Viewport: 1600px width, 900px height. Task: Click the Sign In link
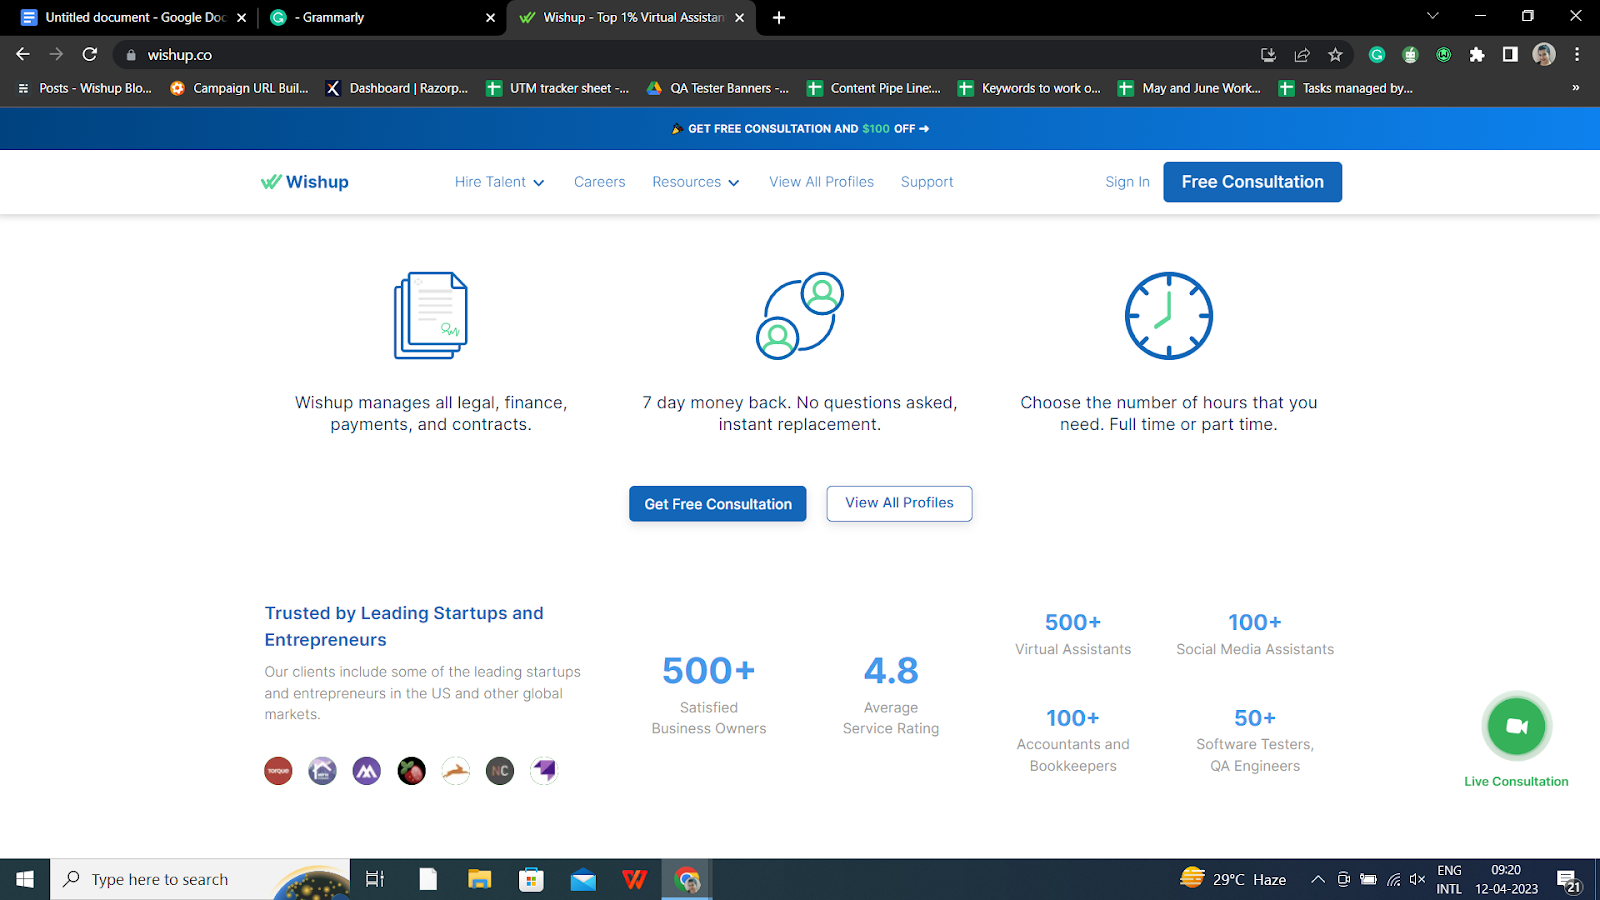coord(1127,182)
